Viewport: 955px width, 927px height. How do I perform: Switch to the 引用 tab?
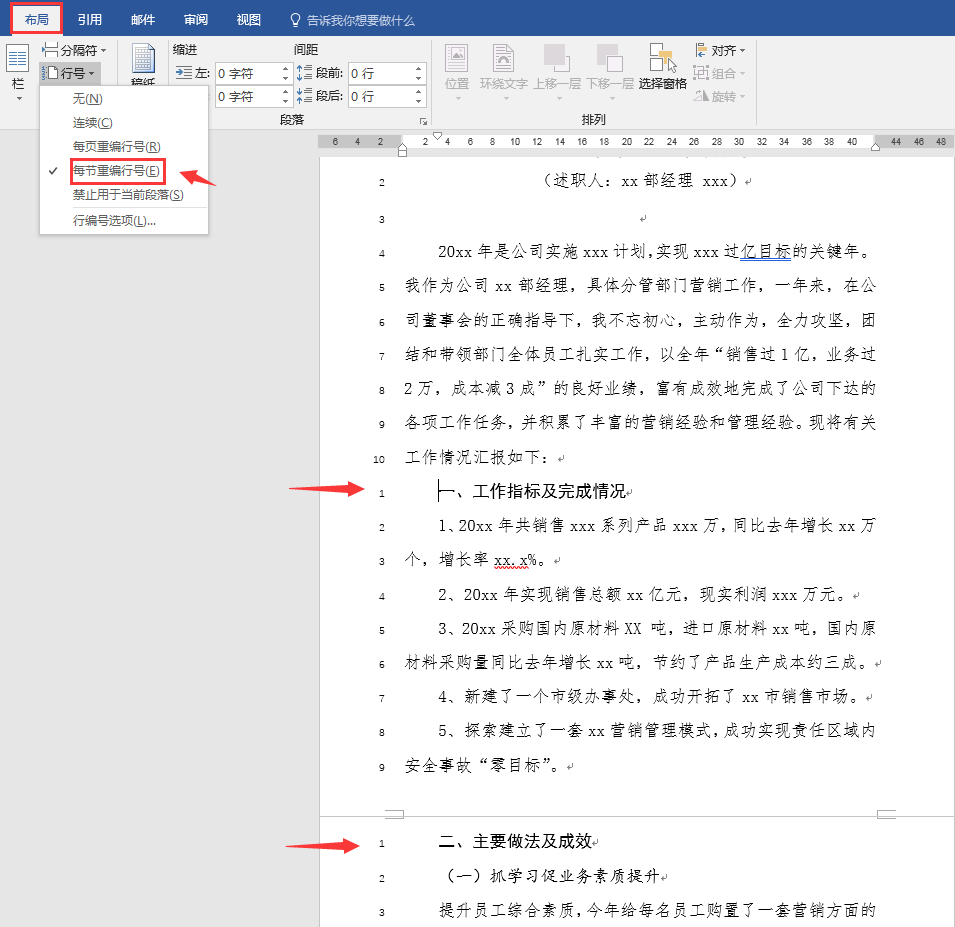pos(90,19)
